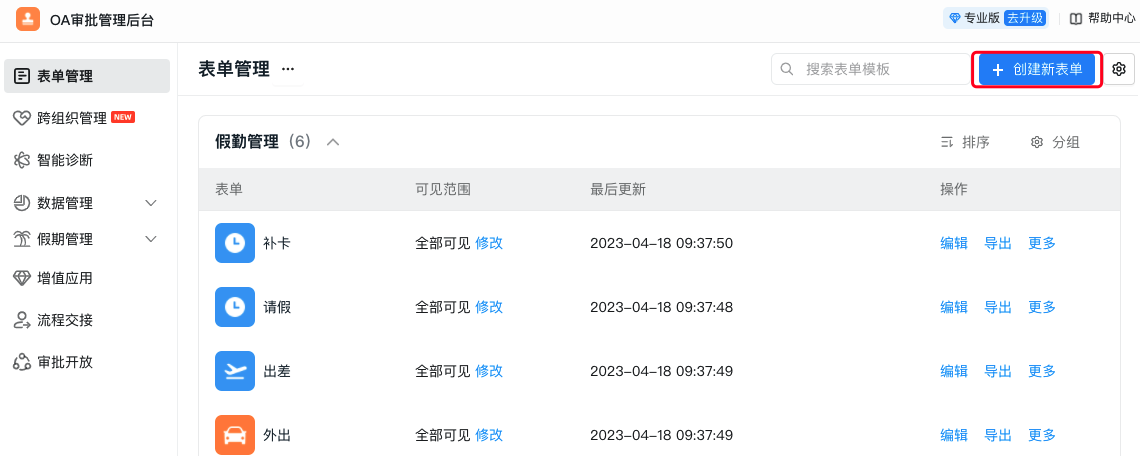Click the settings gear next to 创建新表单
Screen dimensions: 1140x456
tap(1119, 69)
